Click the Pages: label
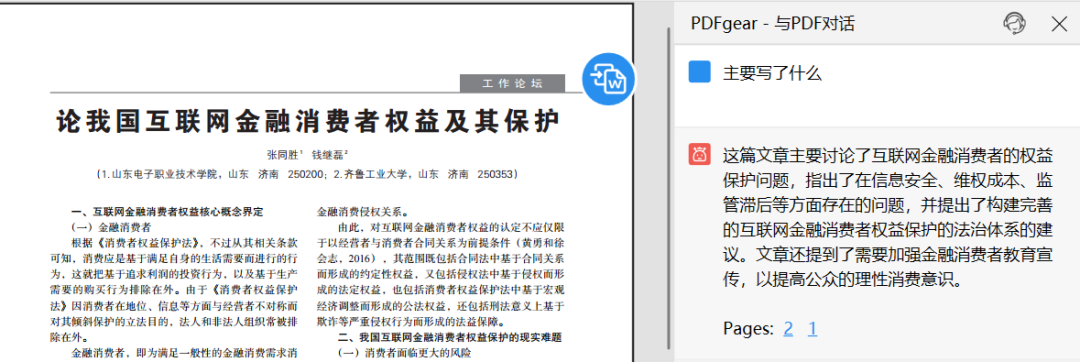This screenshot has width=1080, height=362. tap(748, 329)
